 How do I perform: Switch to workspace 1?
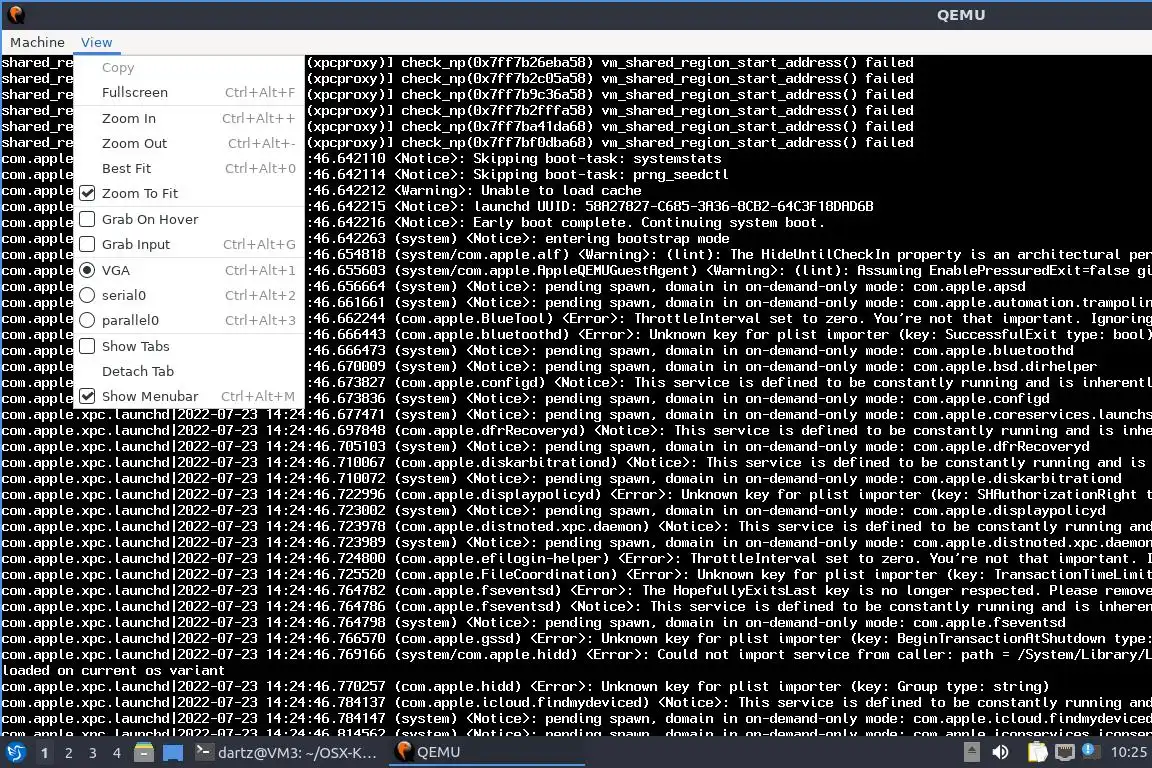coord(44,753)
